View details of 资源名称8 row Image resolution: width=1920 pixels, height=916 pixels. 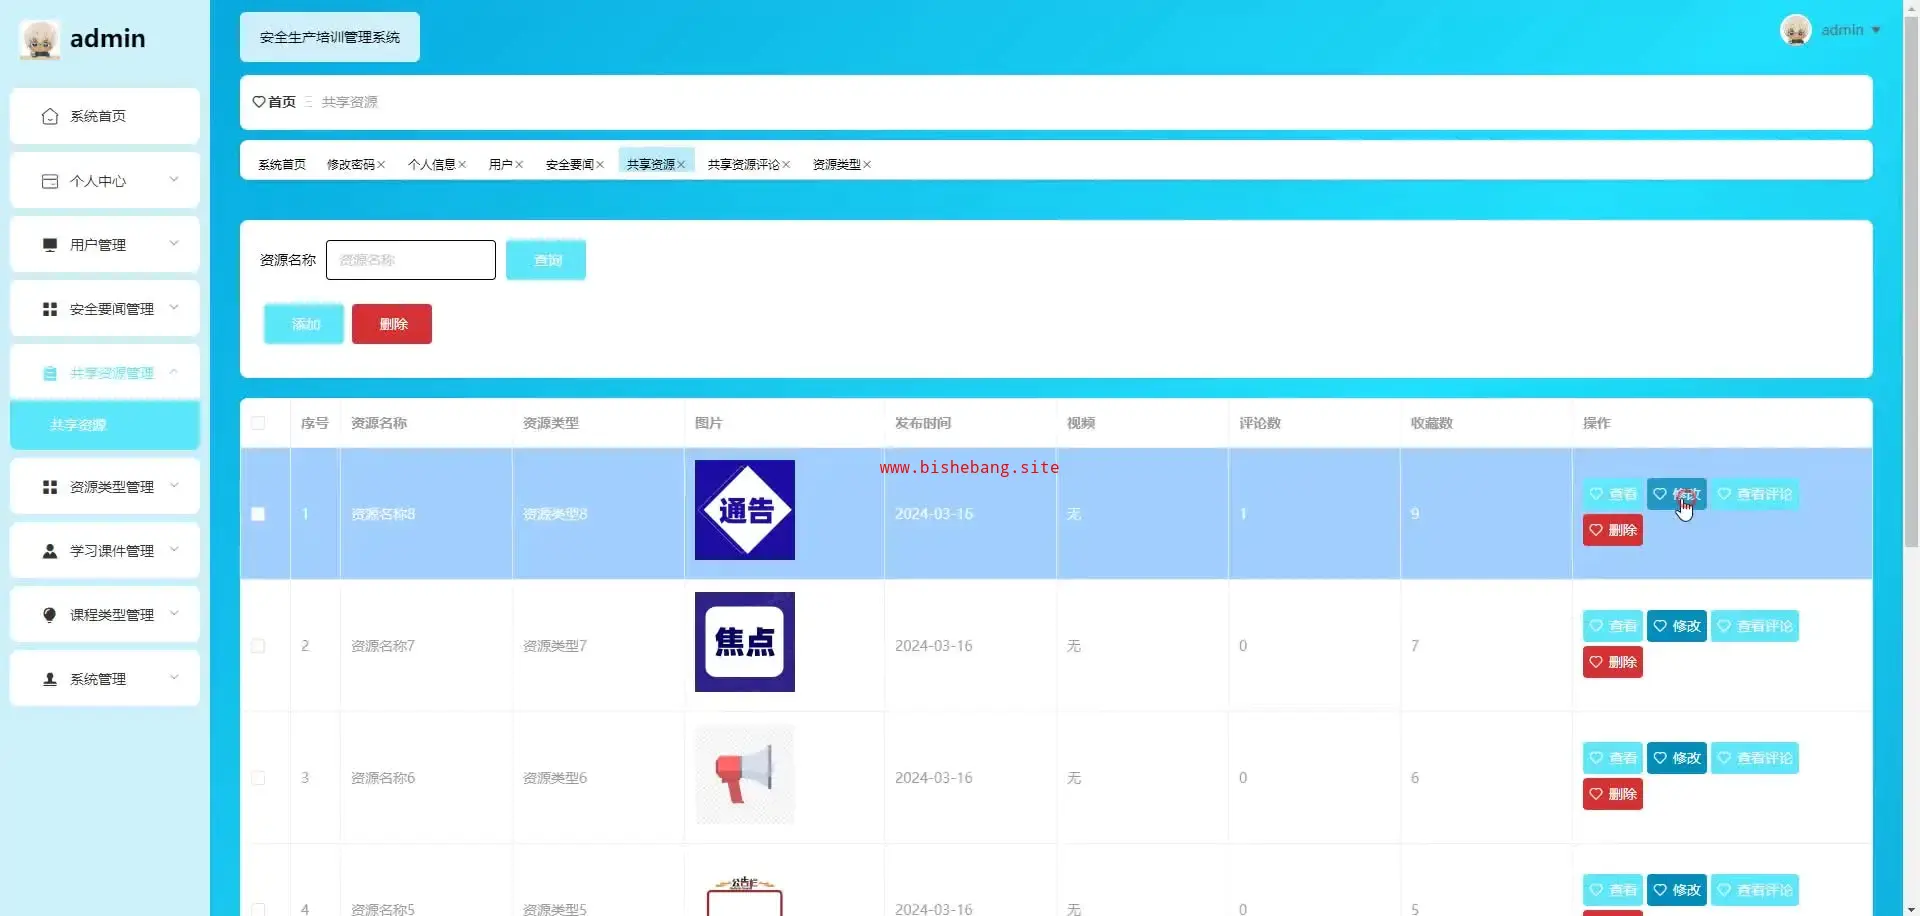tap(1613, 494)
